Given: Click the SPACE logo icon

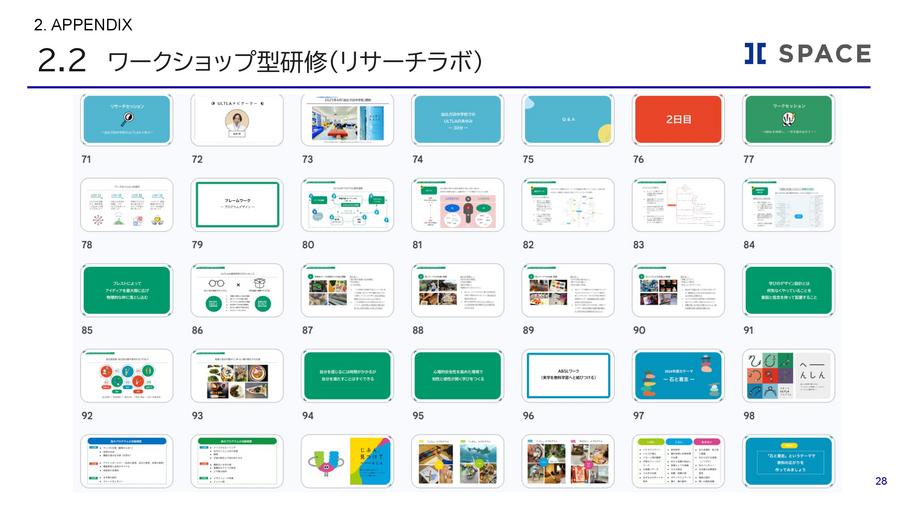Looking at the screenshot, I should click(x=756, y=54).
